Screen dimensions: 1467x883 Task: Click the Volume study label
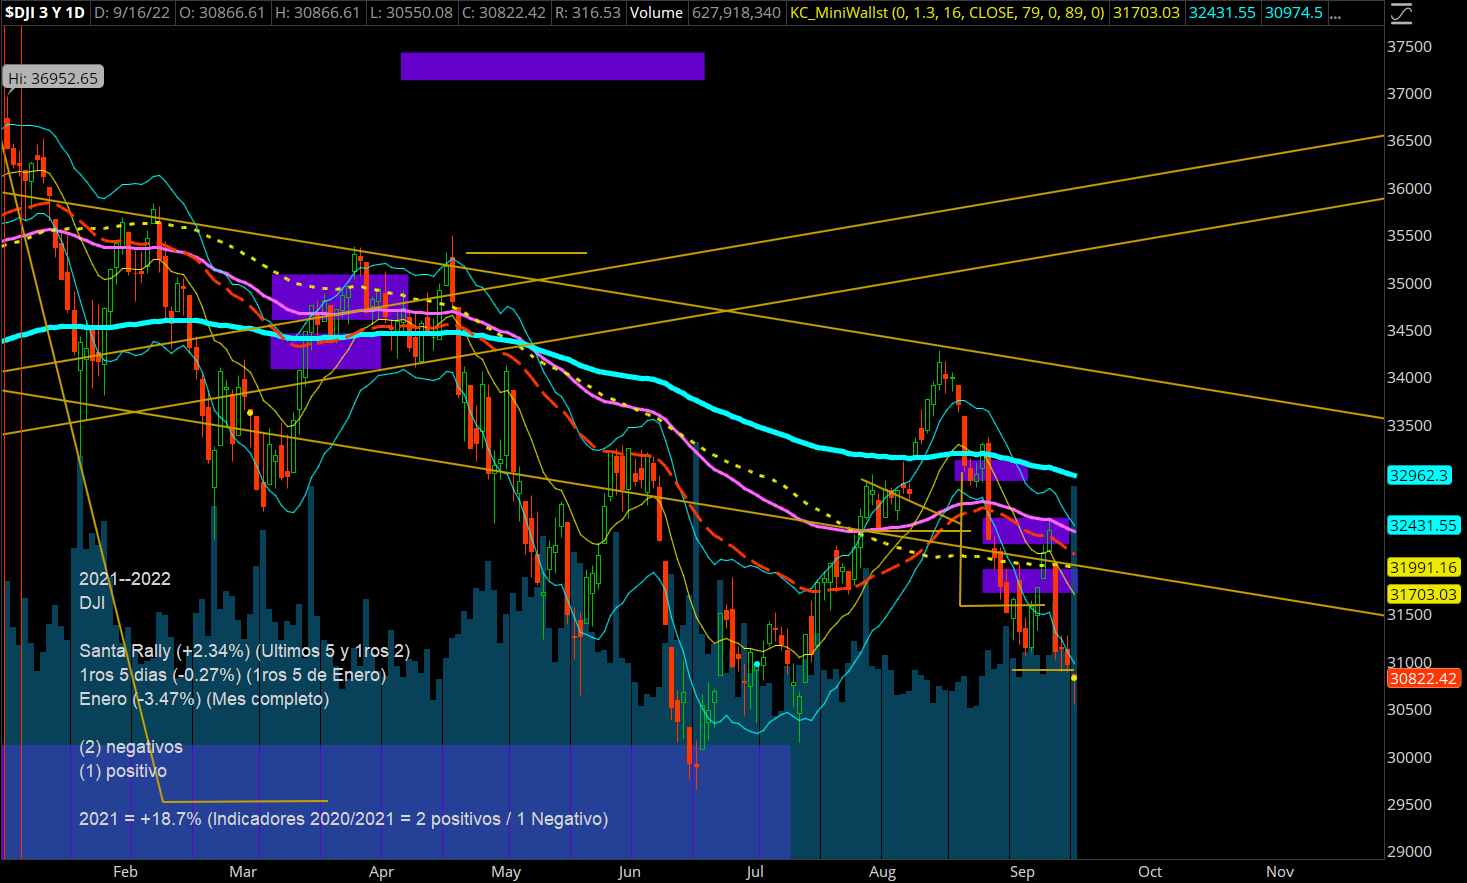[x=656, y=13]
